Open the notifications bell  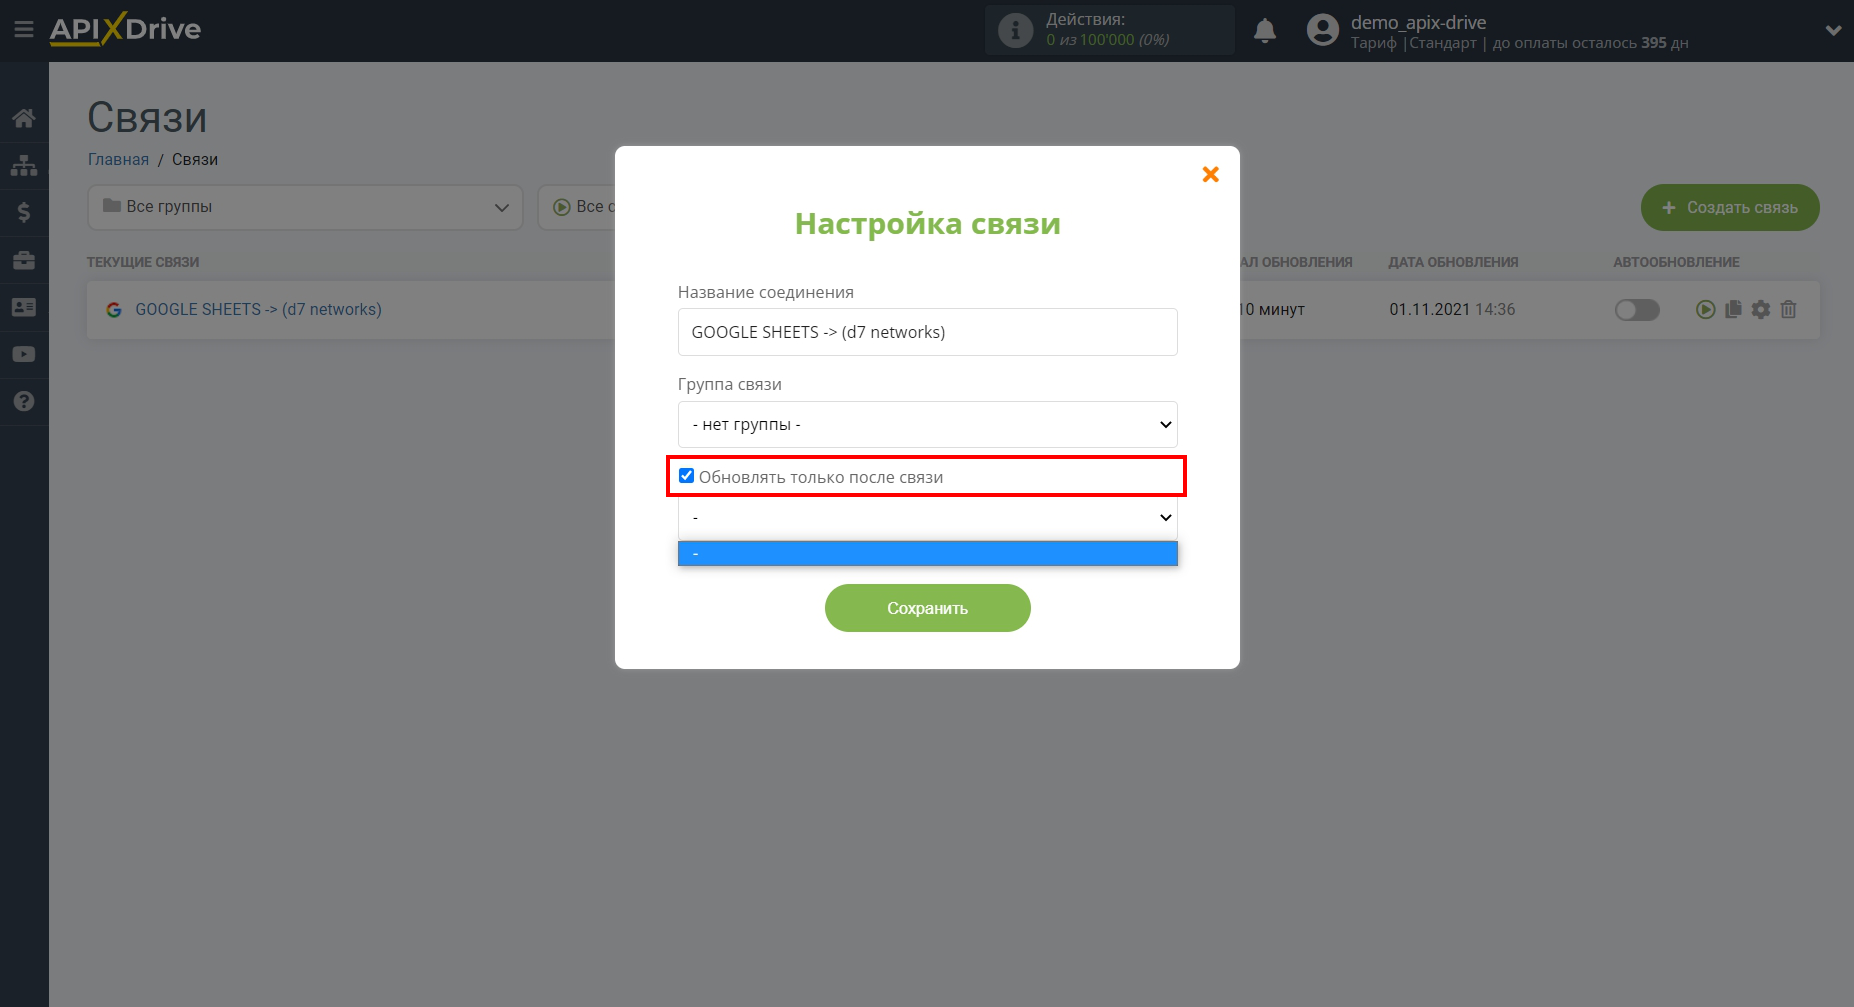pos(1265,31)
